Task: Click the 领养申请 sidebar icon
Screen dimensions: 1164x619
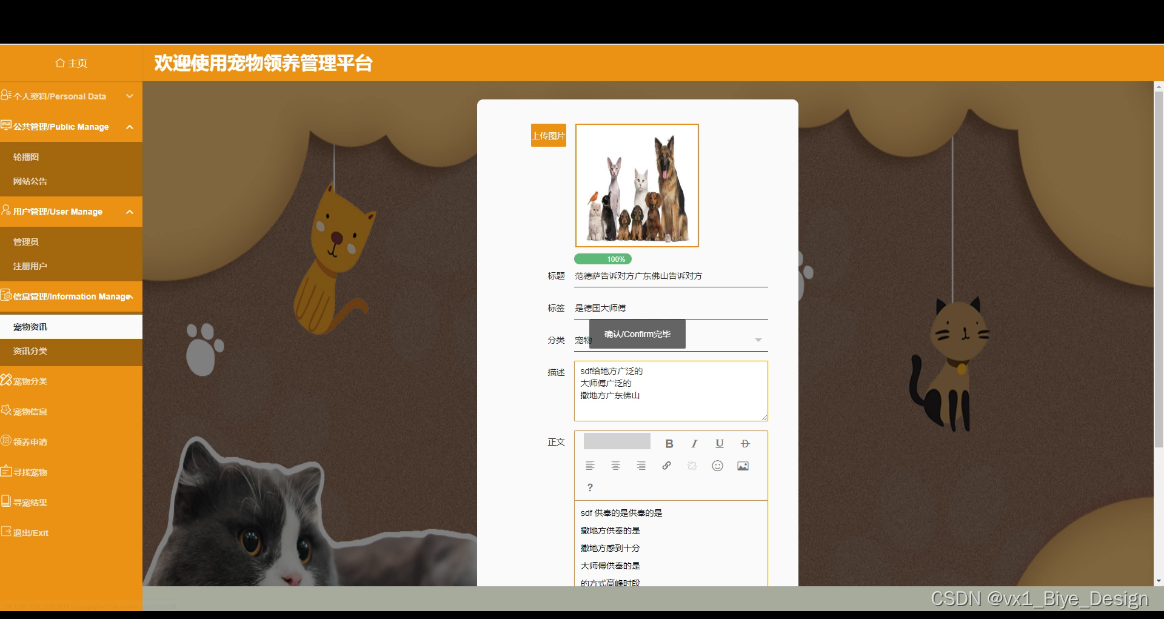Action: 6,440
